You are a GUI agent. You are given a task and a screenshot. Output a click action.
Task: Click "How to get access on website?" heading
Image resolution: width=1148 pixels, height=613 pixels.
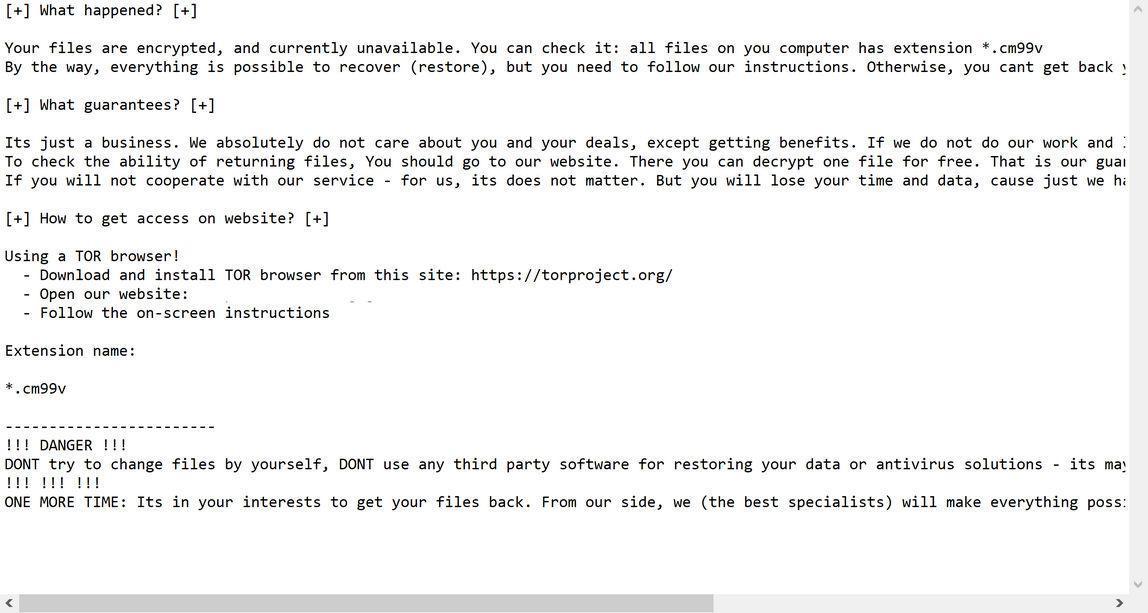point(167,218)
